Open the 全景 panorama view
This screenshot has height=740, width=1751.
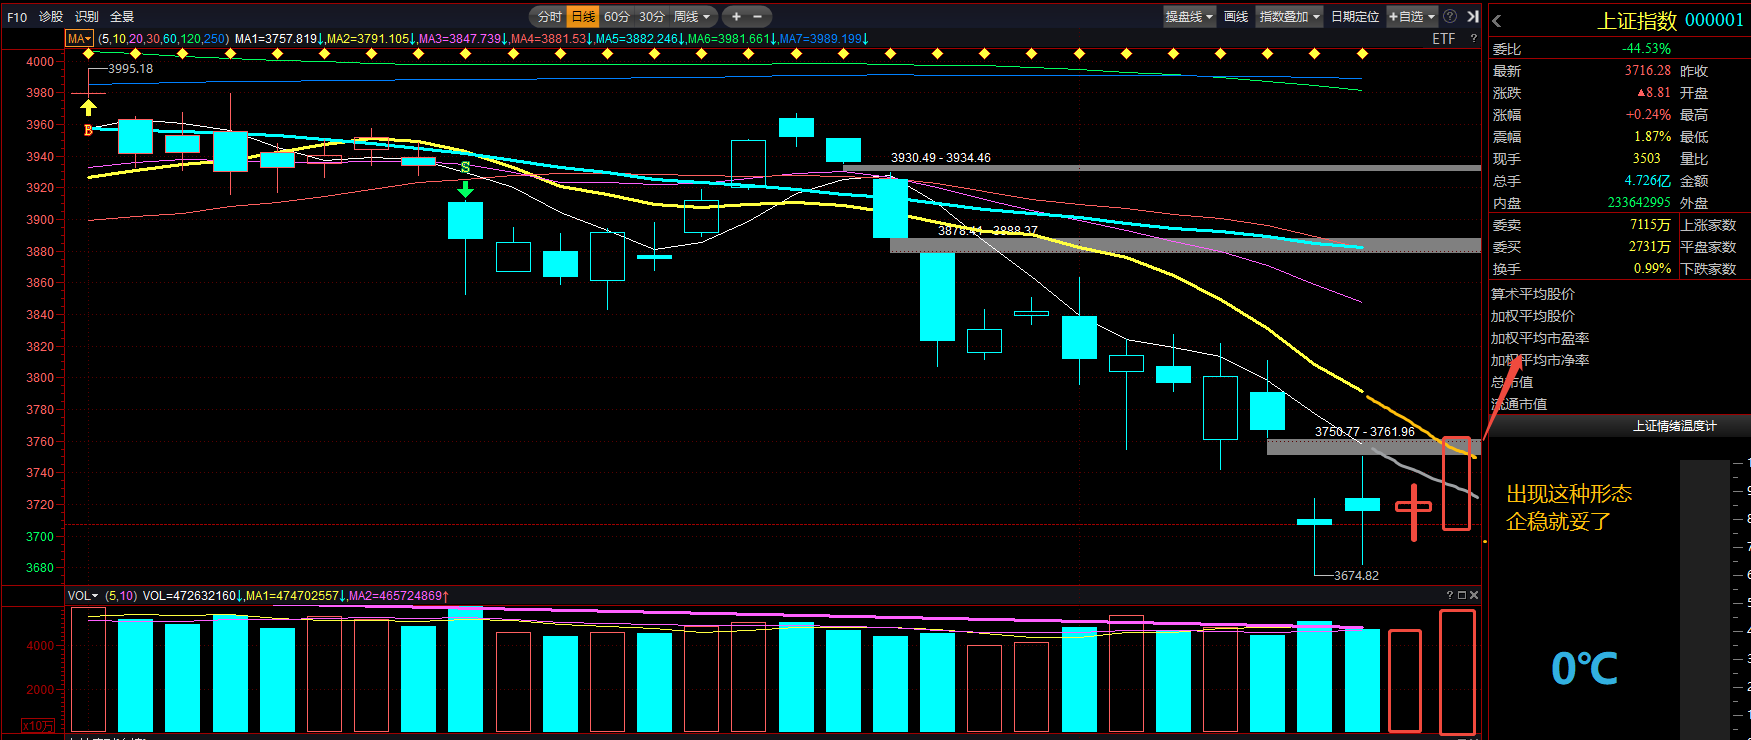tap(122, 16)
